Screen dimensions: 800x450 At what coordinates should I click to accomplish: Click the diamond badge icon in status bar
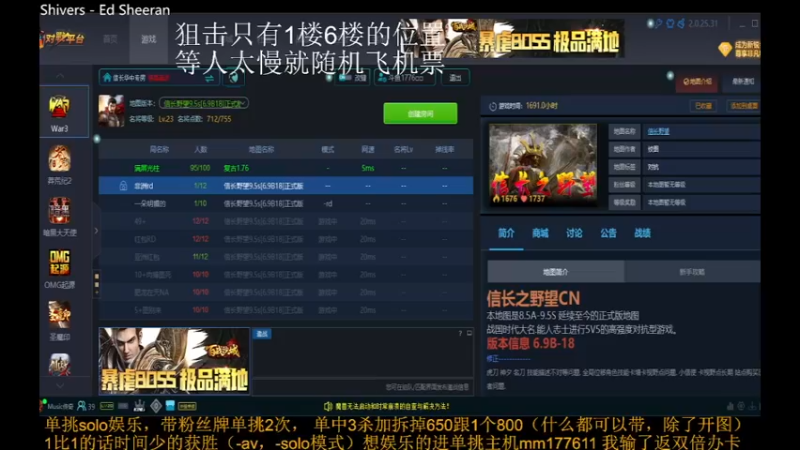(x=156, y=406)
